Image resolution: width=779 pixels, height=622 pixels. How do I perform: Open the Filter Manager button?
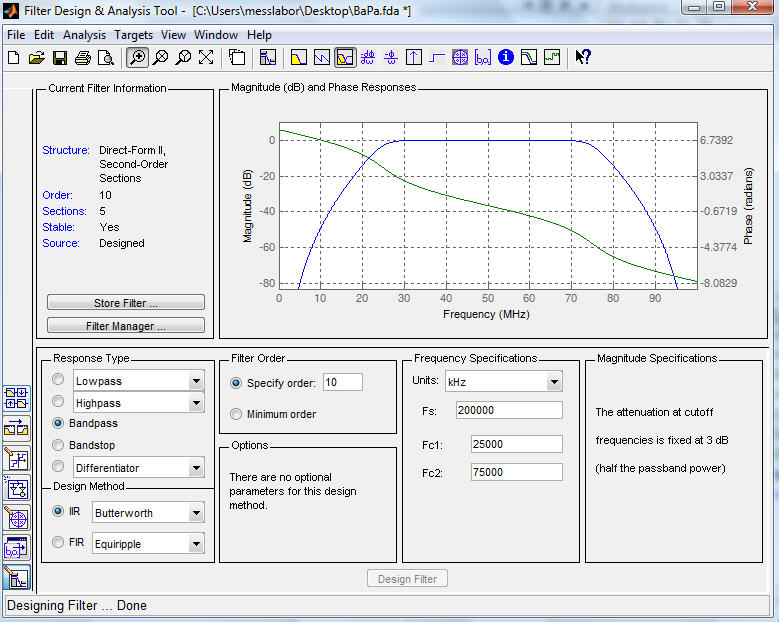(126, 326)
